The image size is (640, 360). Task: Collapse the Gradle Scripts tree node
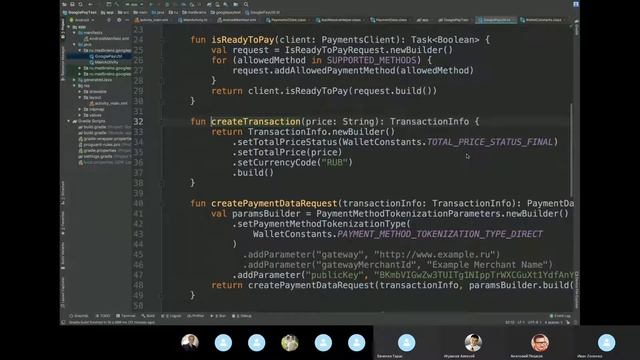click(x=69, y=121)
